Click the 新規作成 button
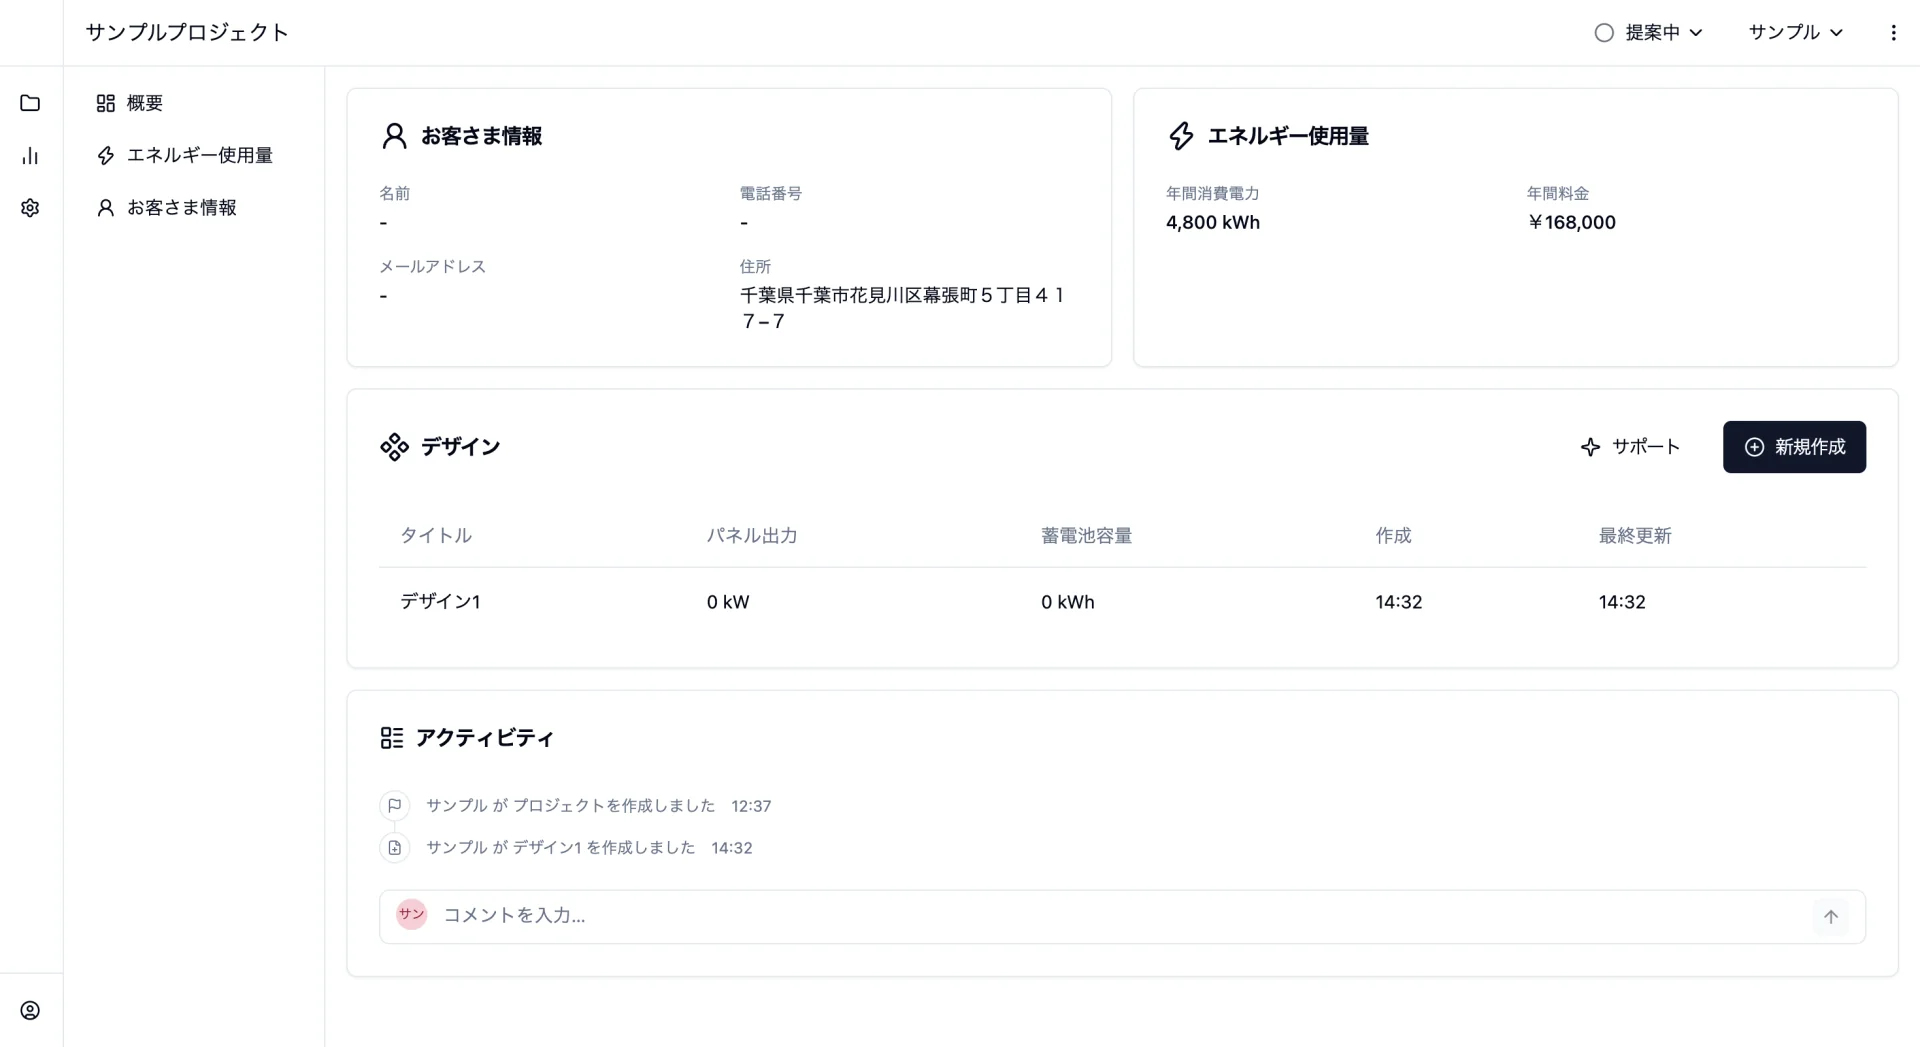The width and height of the screenshot is (1920, 1047). [x=1794, y=447]
